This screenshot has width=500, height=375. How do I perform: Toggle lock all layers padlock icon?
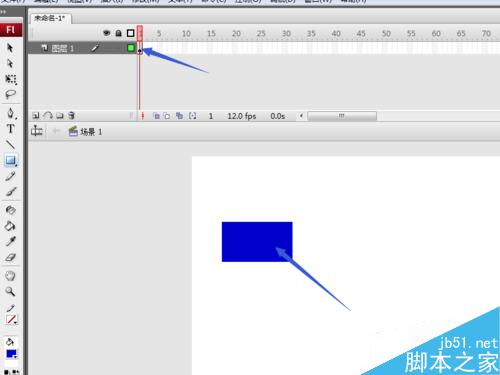(x=118, y=33)
